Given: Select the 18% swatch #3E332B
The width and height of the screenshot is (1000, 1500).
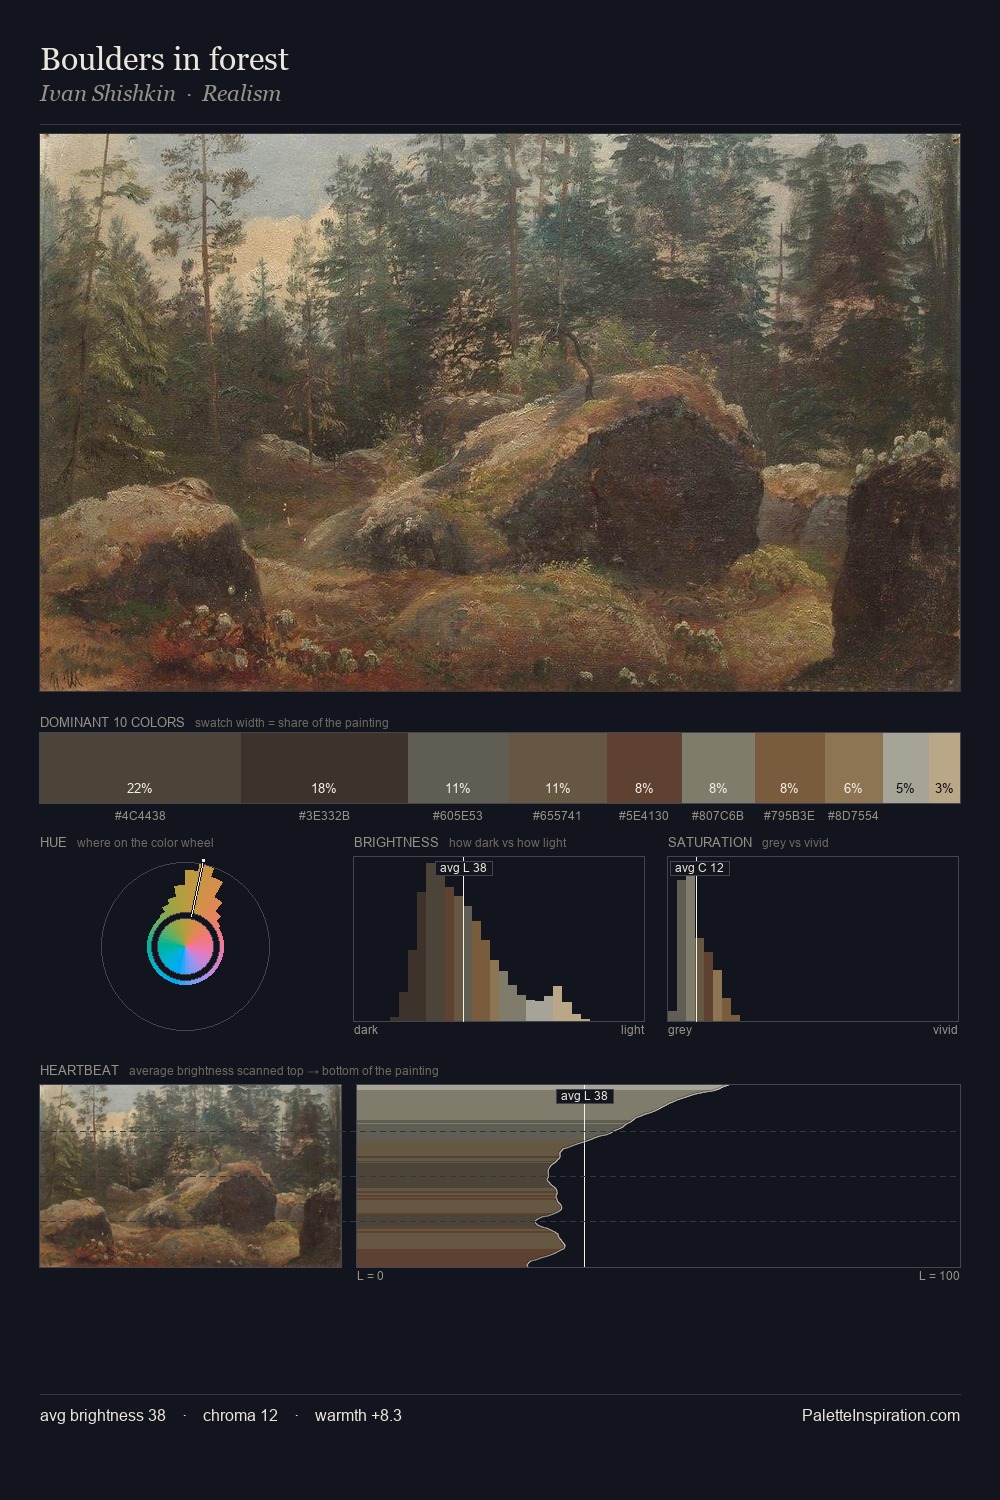Looking at the screenshot, I should pos(324,768).
